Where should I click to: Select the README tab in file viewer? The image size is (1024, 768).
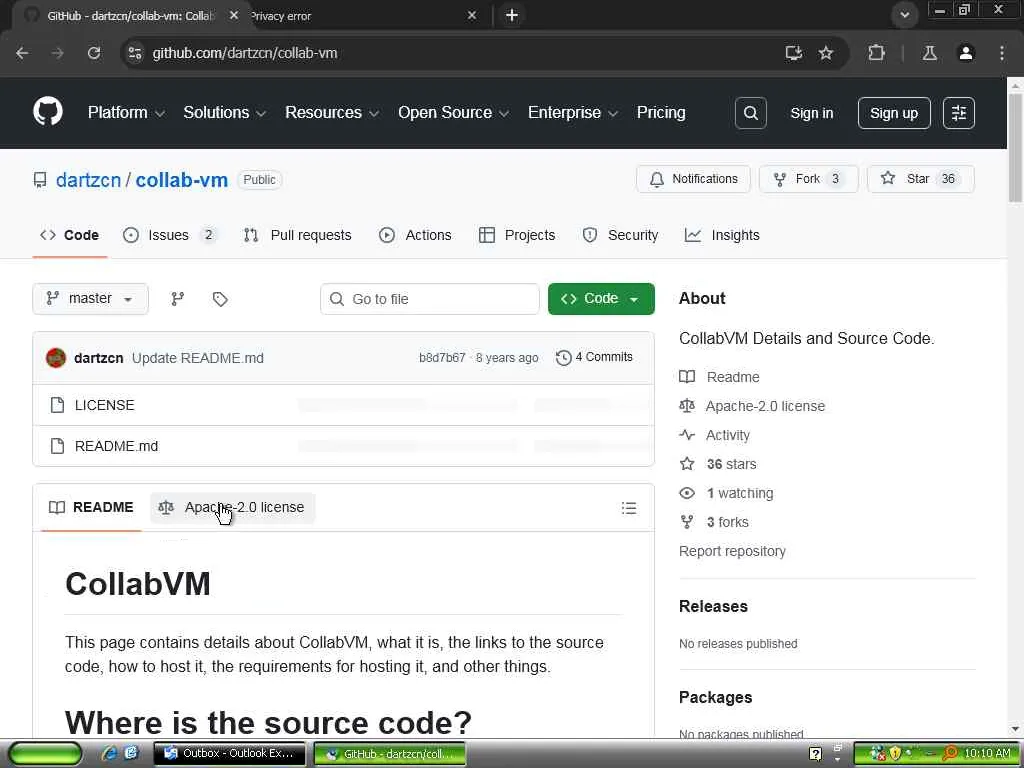point(91,507)
